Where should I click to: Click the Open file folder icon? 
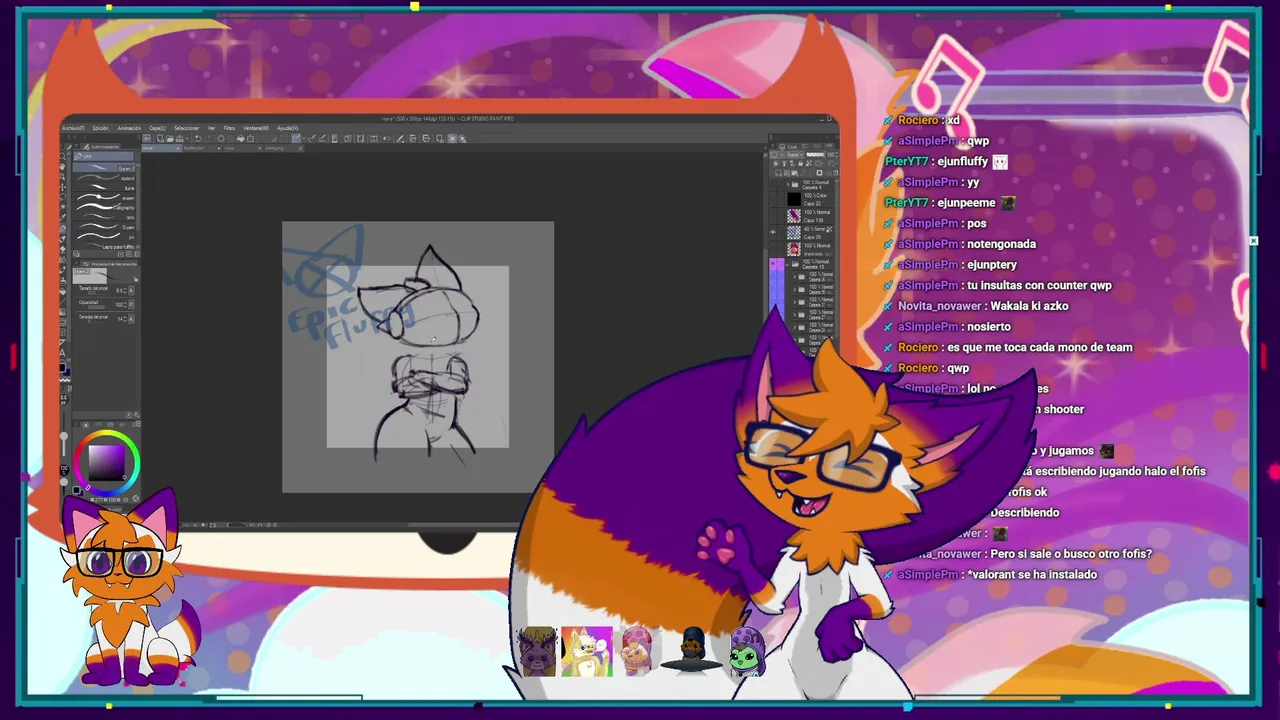170,139
